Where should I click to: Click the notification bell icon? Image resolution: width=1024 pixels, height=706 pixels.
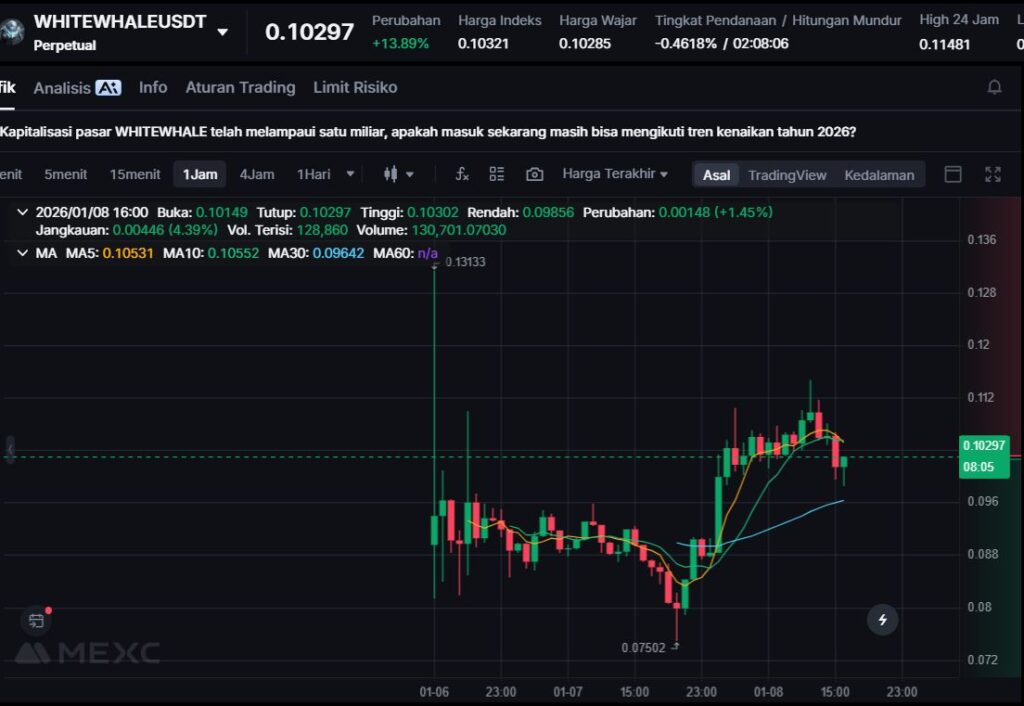point(994,87)
